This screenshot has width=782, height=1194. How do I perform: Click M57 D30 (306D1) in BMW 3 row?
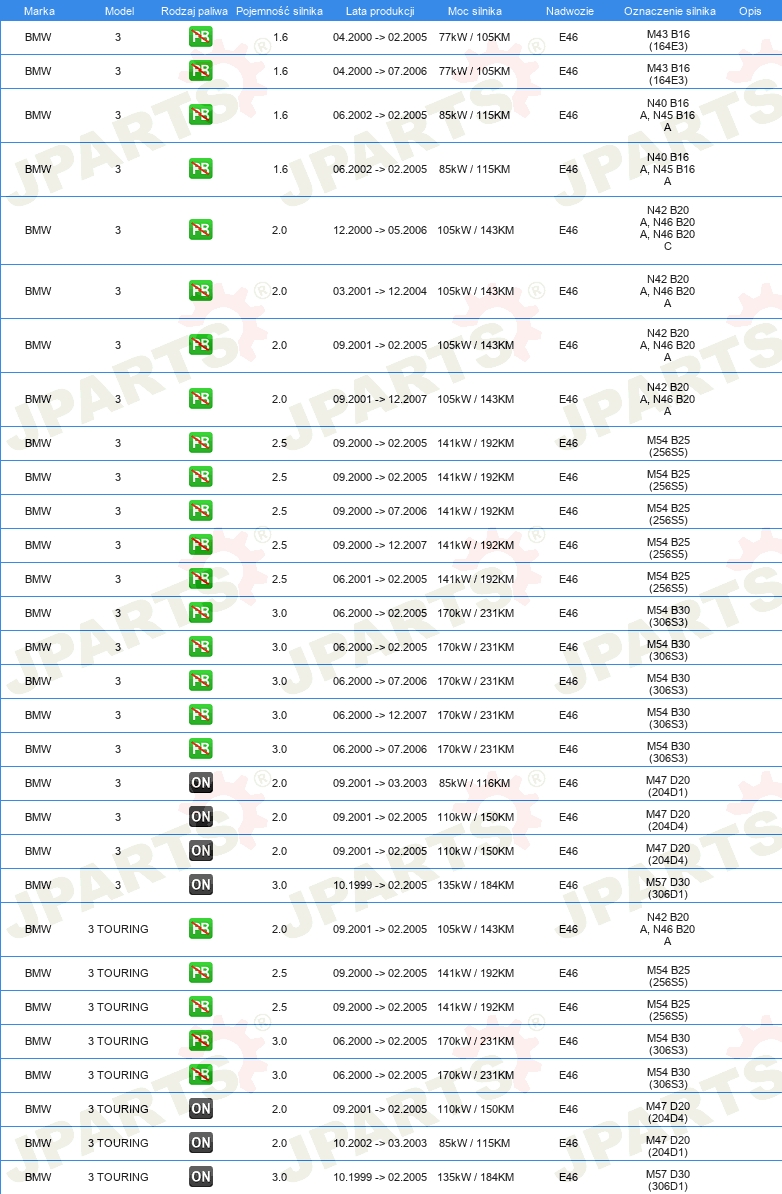[668, 888]
